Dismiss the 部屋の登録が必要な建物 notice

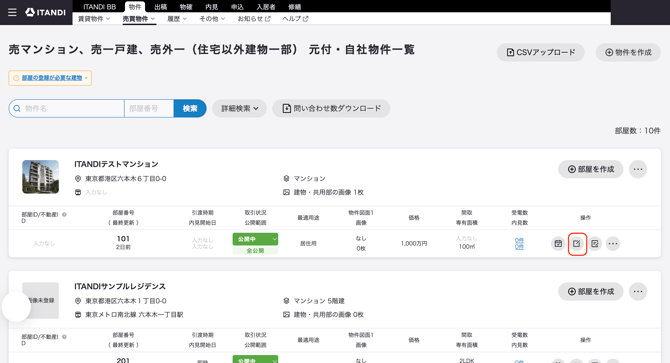pos(86,78)
